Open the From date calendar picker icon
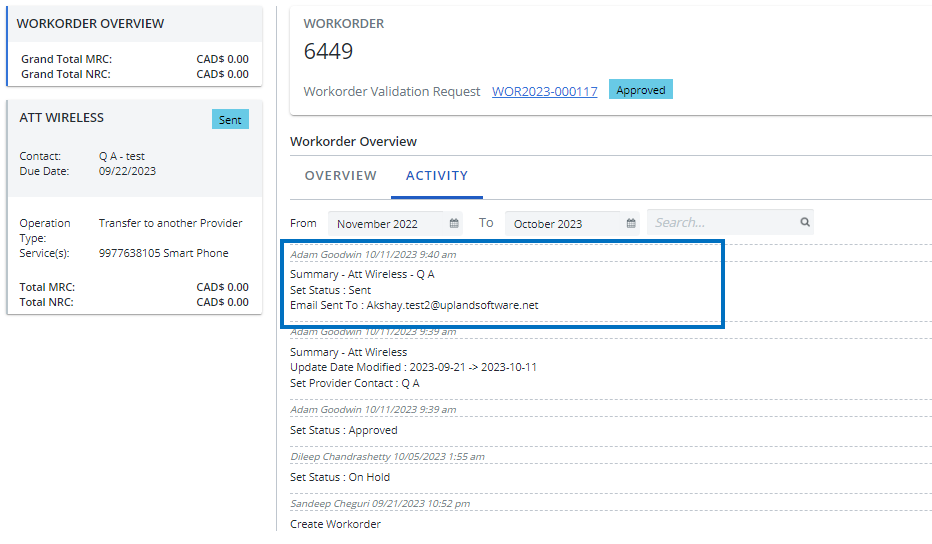This screenshot has width=932, height=544. pos(454,224)
